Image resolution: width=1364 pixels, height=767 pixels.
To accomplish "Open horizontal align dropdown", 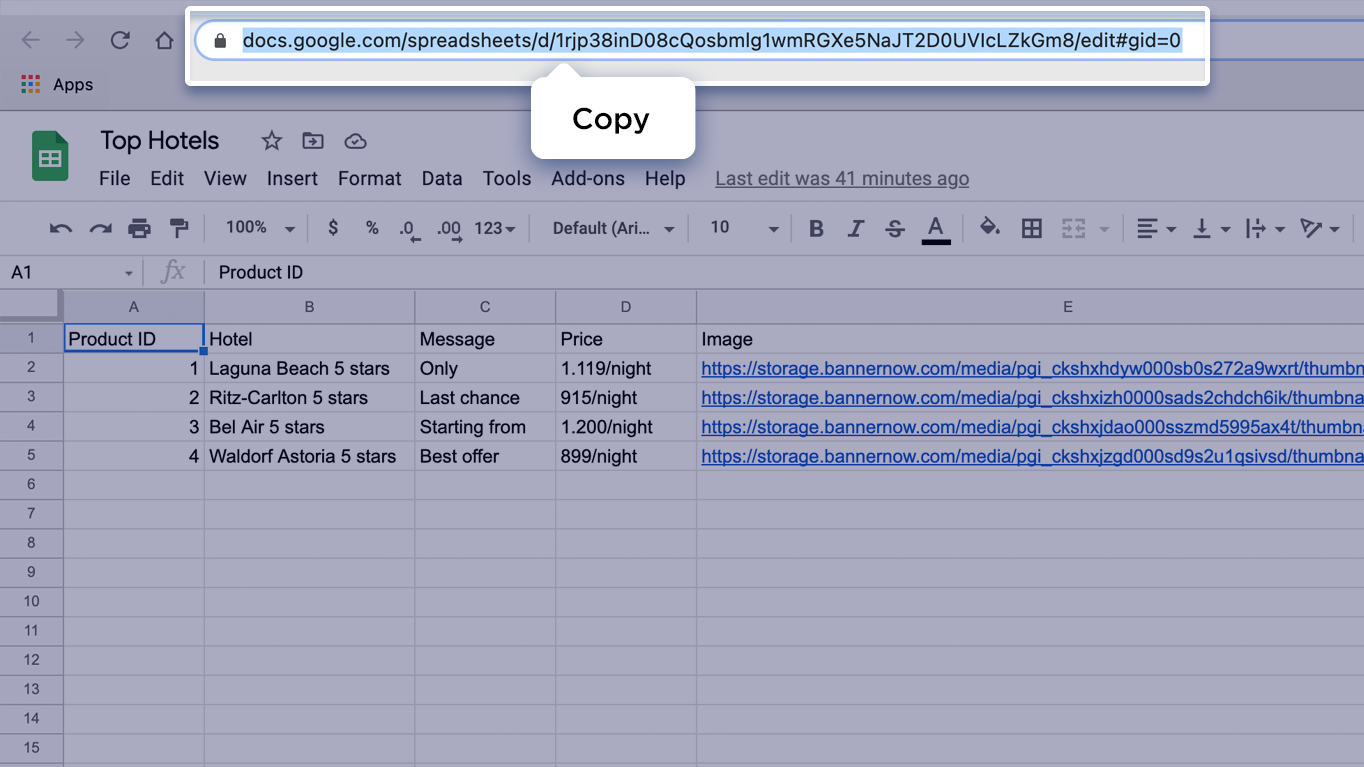I will click(x=1156, y=229).
